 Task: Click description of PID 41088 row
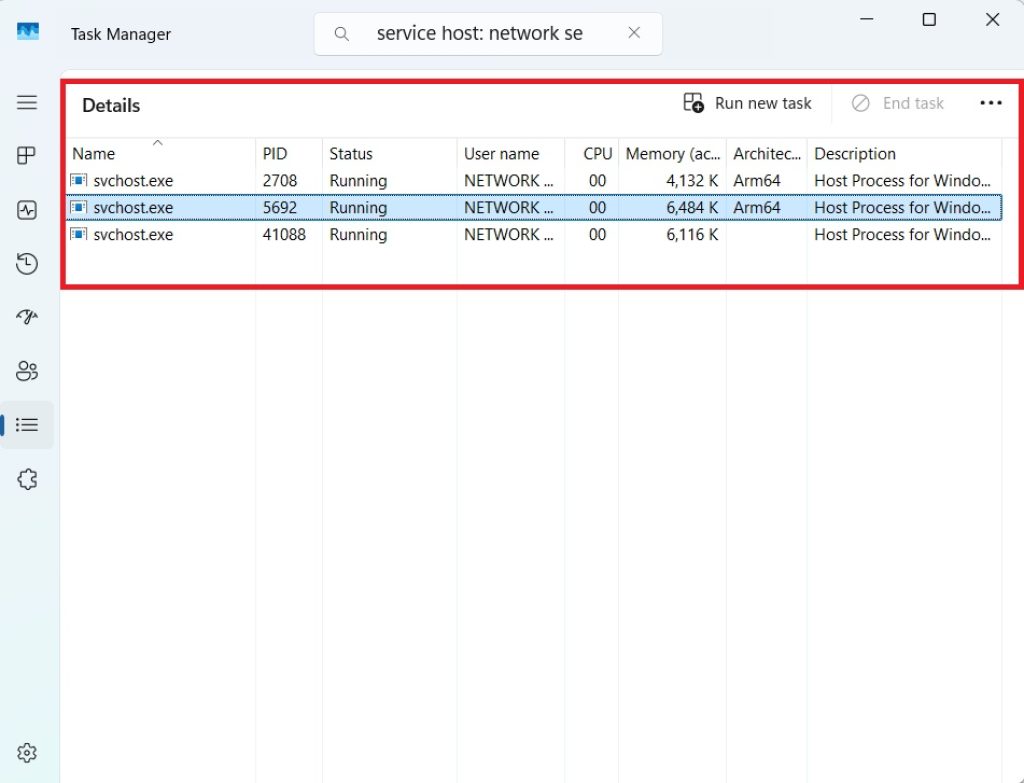click(903, 234)
